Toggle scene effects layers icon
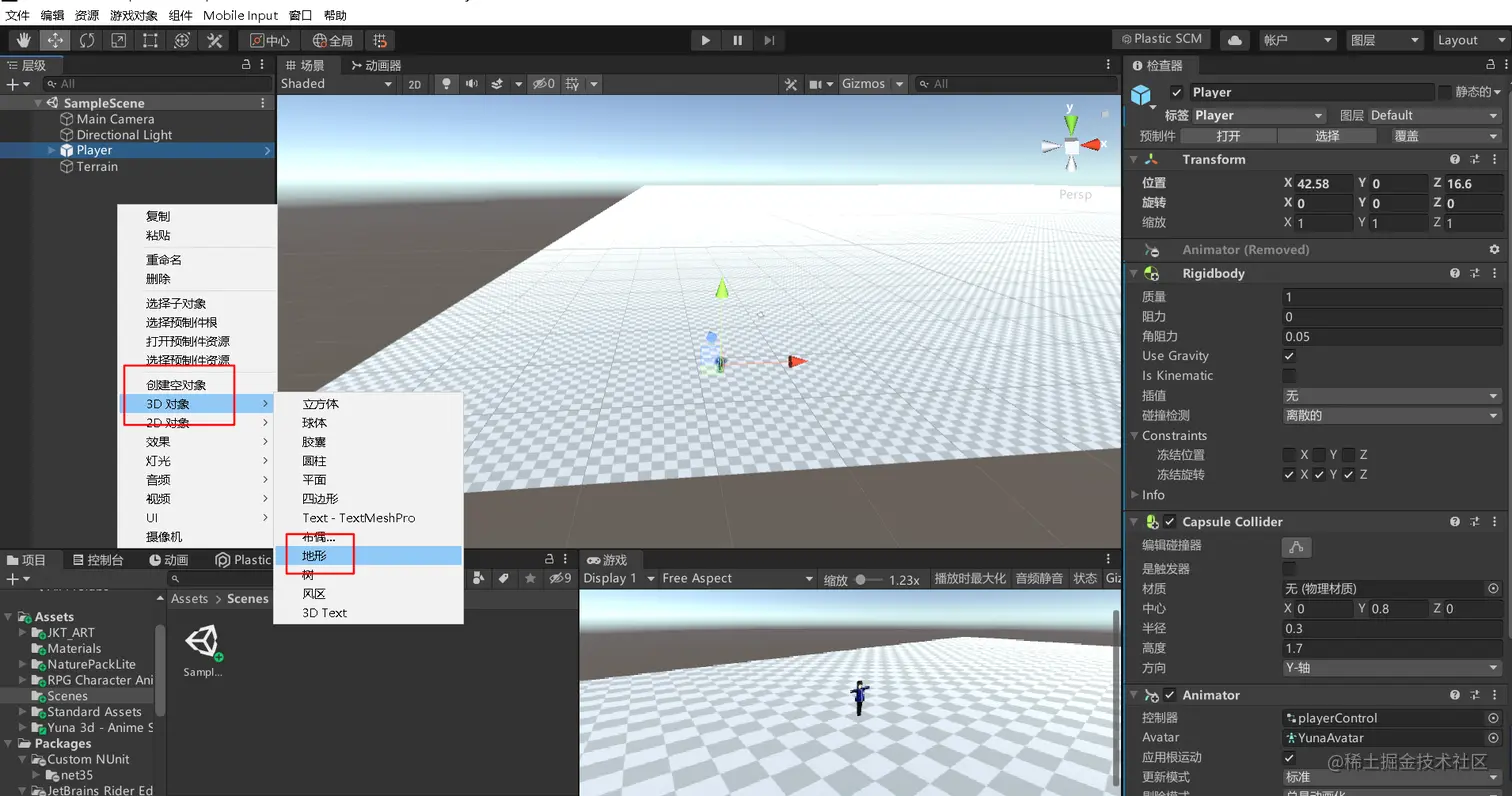Viewport: 1512px width, 796px height. [x=496, y=84]
